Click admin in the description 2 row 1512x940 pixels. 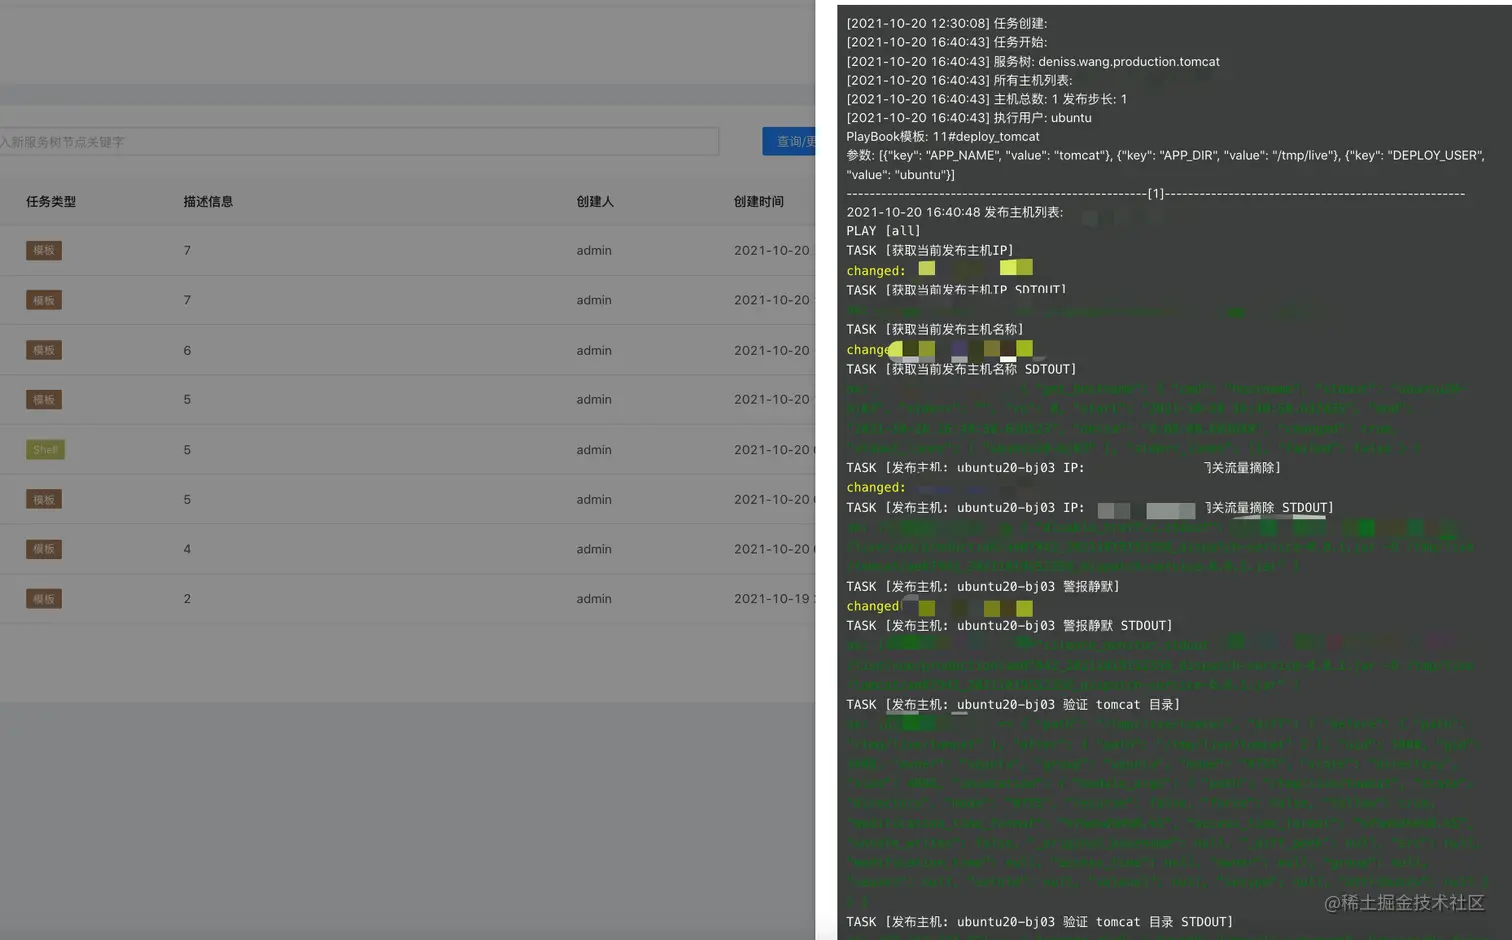(594, 599)
